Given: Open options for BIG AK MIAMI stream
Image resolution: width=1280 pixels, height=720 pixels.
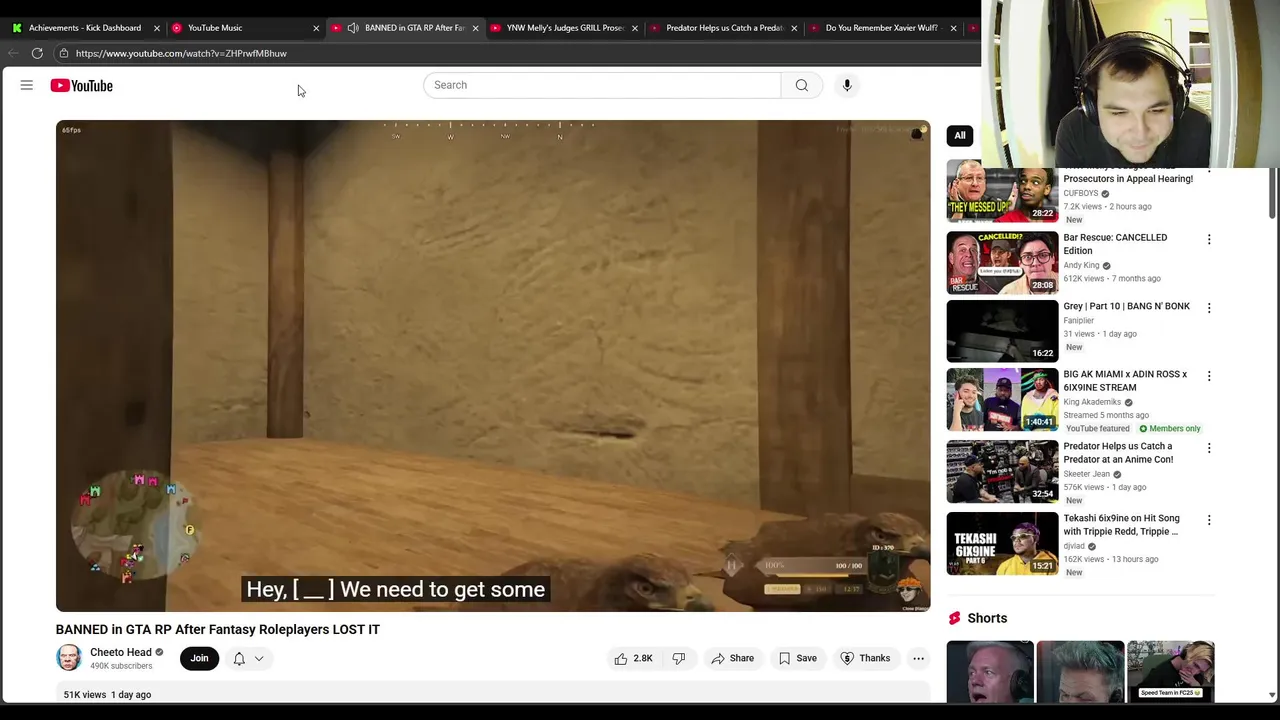Looking at the screenshot, I should [1209, 376].
